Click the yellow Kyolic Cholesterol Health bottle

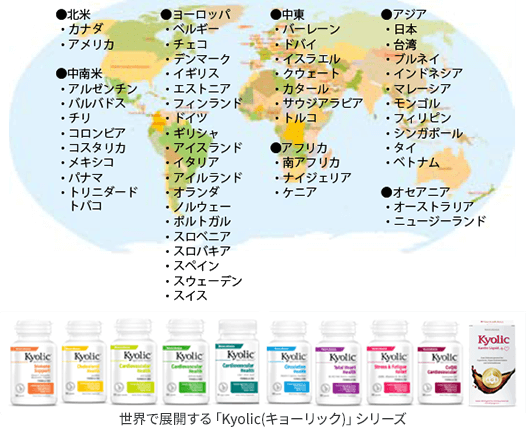tap(84, 362)
